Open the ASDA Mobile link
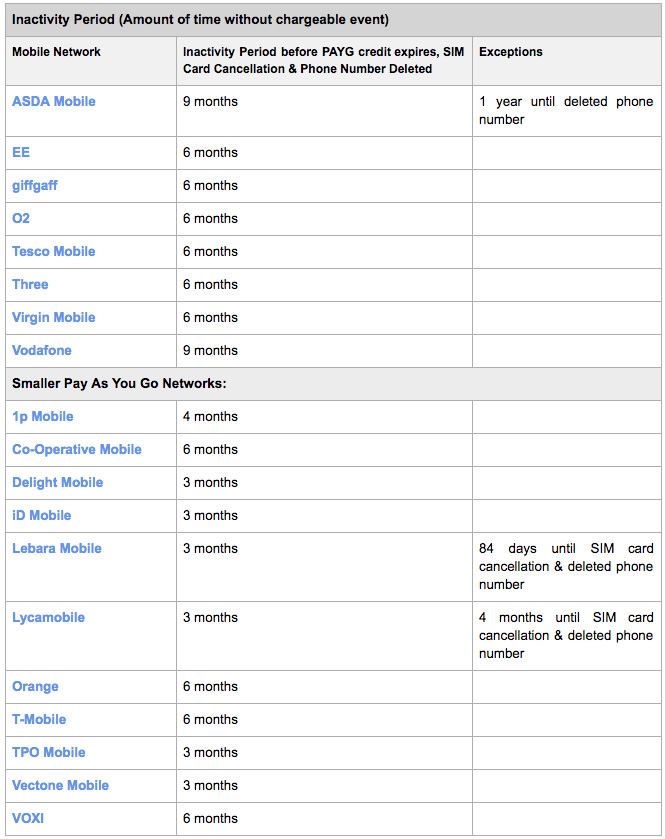Image resolution: width=665 pixels, height=839 pixels. [54, 101]
